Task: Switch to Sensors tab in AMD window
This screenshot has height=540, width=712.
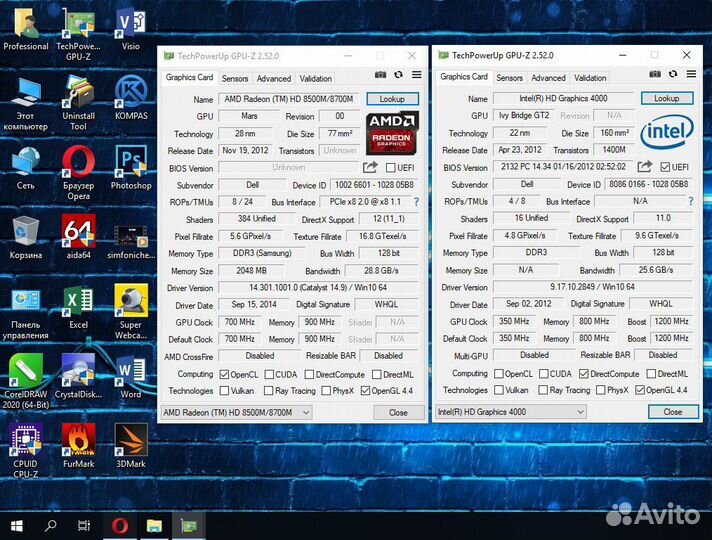Action: tap(235, 79)
